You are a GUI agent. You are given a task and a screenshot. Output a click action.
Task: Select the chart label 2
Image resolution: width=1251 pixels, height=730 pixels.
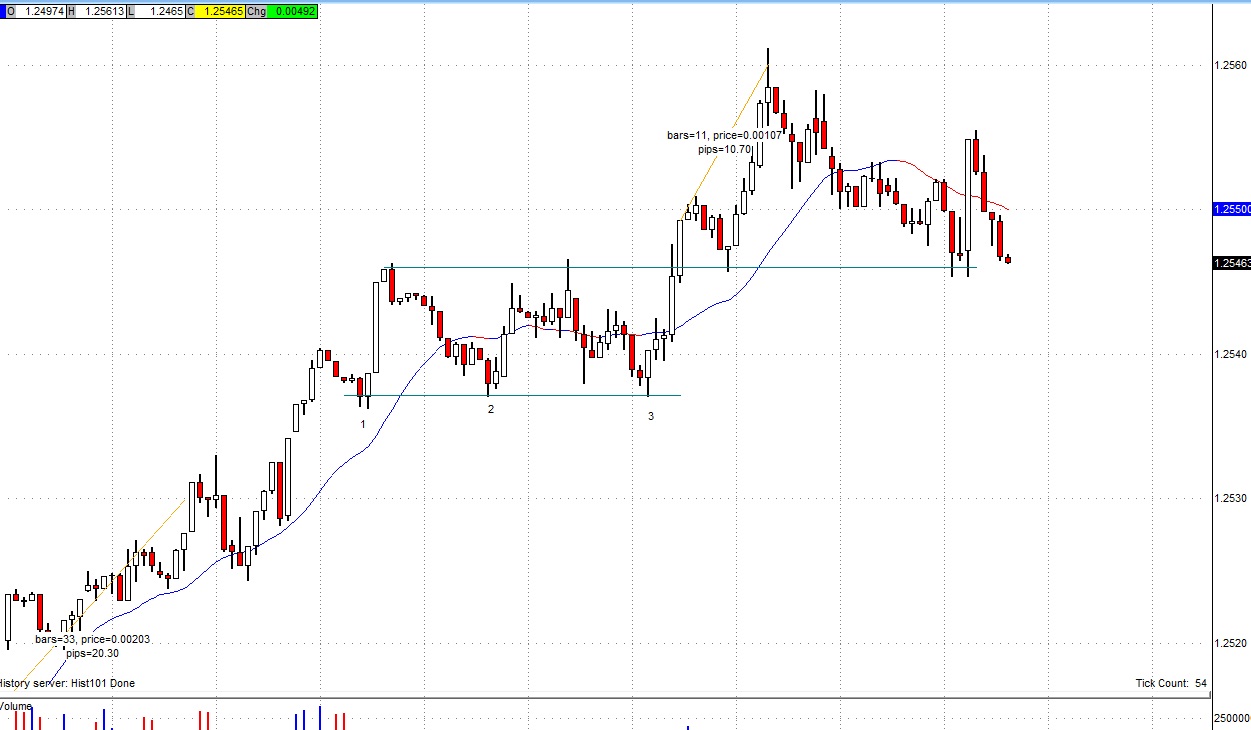click(491, 409)
